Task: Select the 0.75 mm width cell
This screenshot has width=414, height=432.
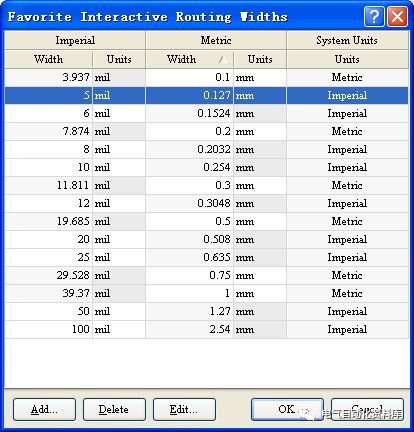Action: [x=189, y=275]
